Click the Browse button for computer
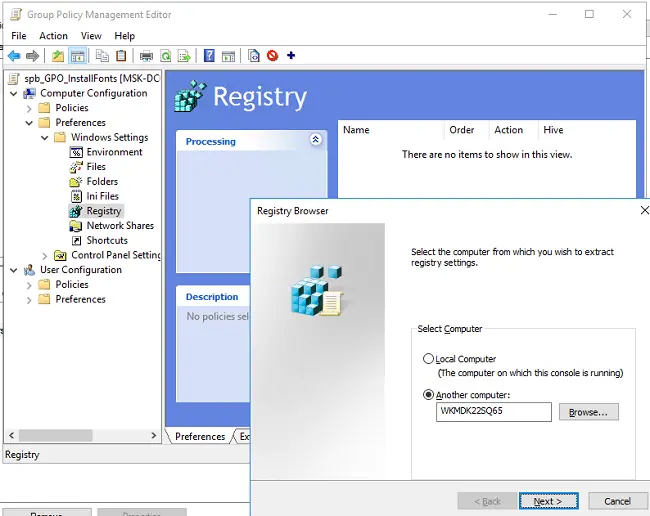 click(588, 412)
